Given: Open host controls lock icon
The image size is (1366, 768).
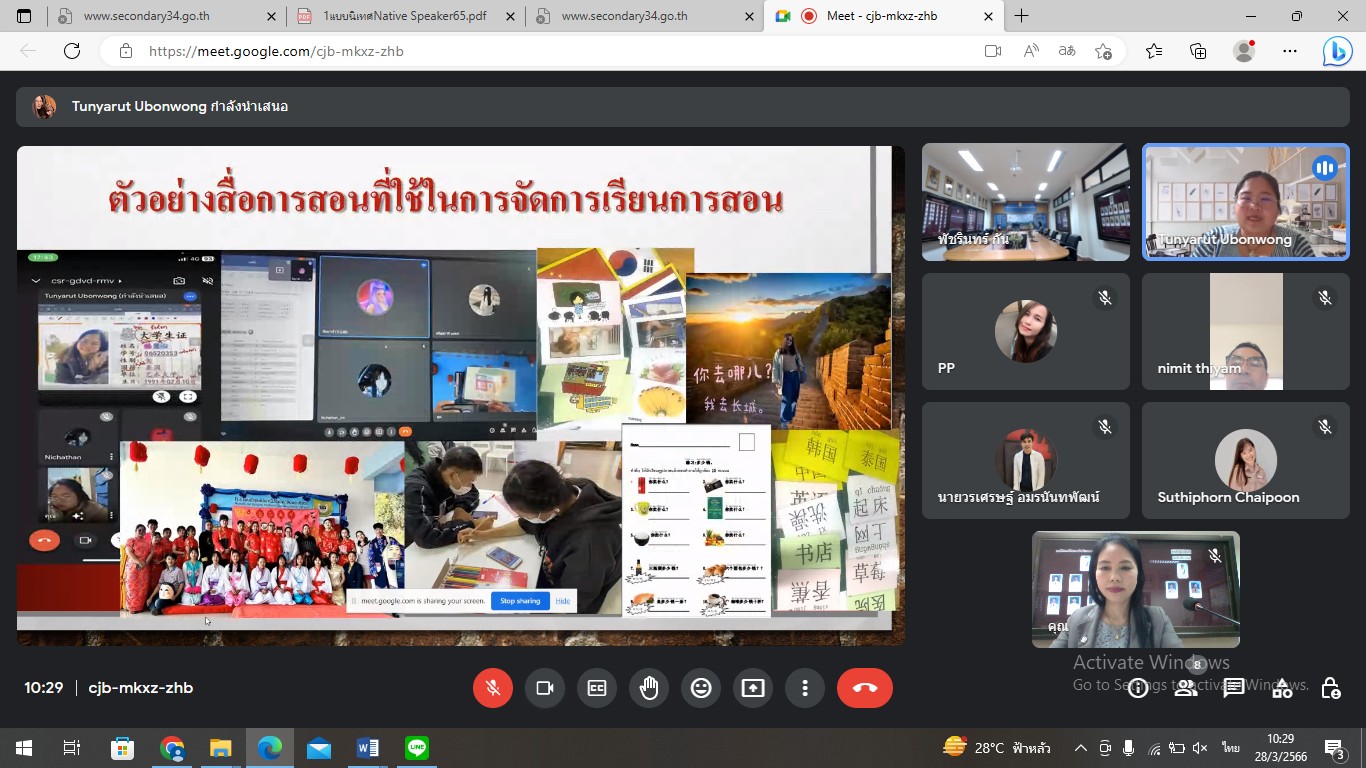Looking at the screenshot, I should coord(1330,688).
